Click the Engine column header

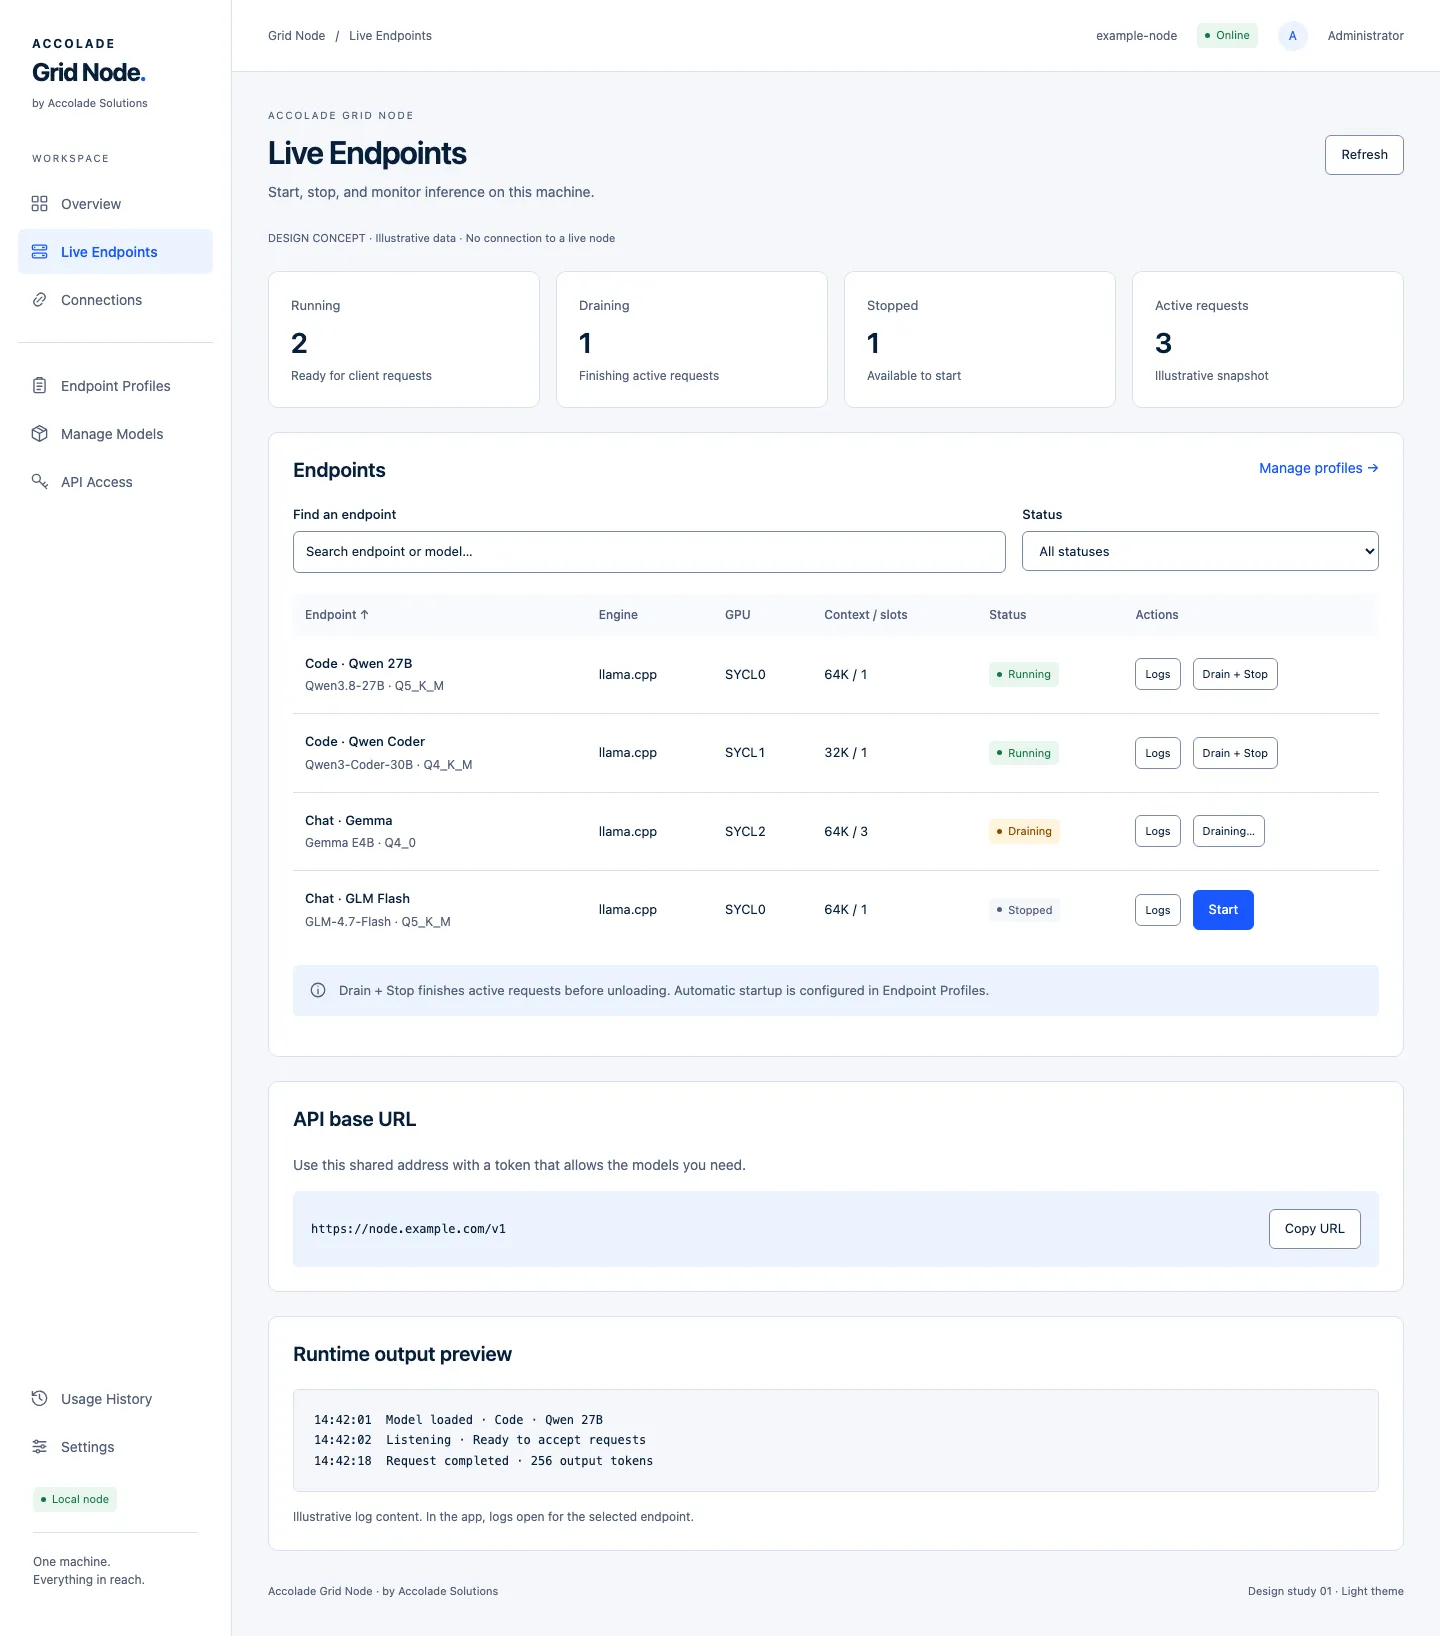point(618,615)
